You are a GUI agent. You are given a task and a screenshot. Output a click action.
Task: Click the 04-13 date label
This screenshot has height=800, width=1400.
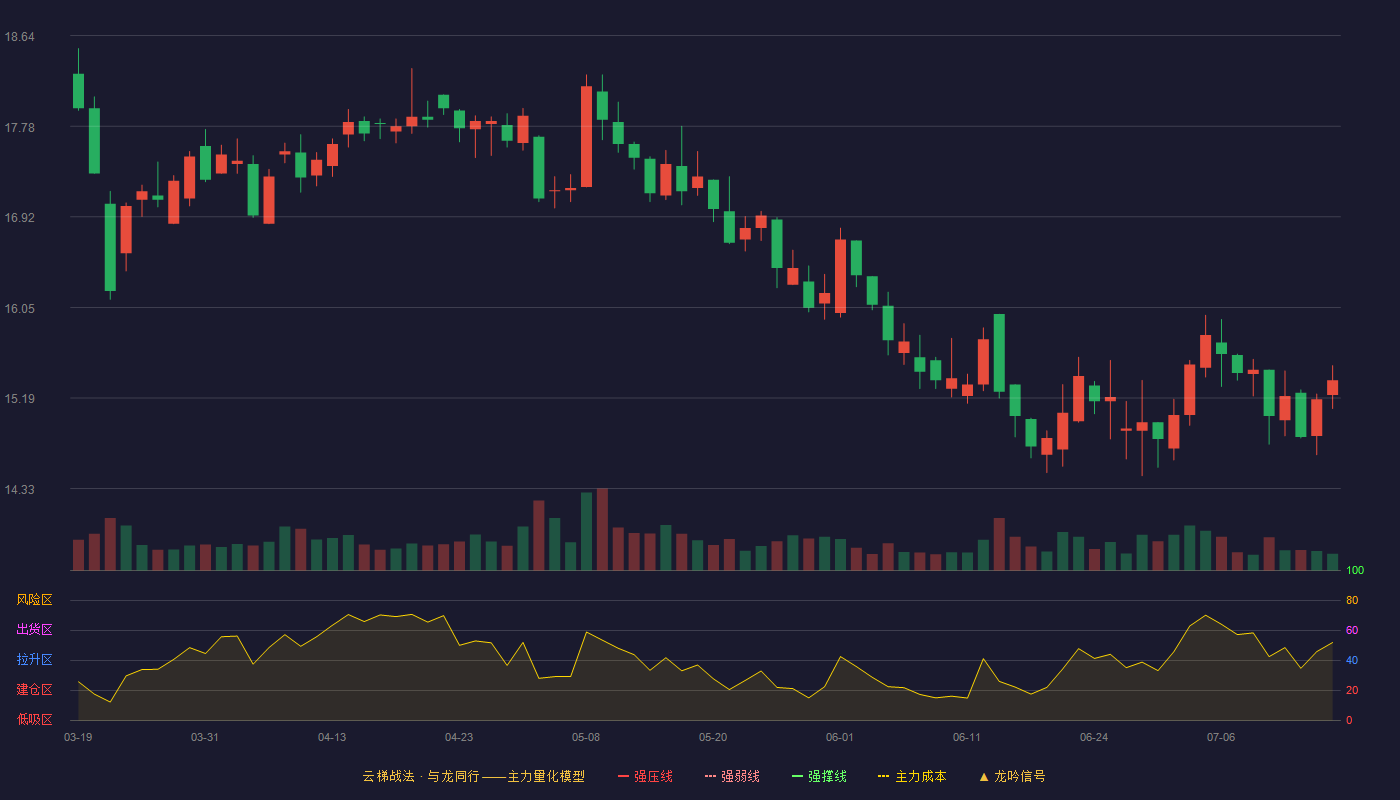coord(332,737)
